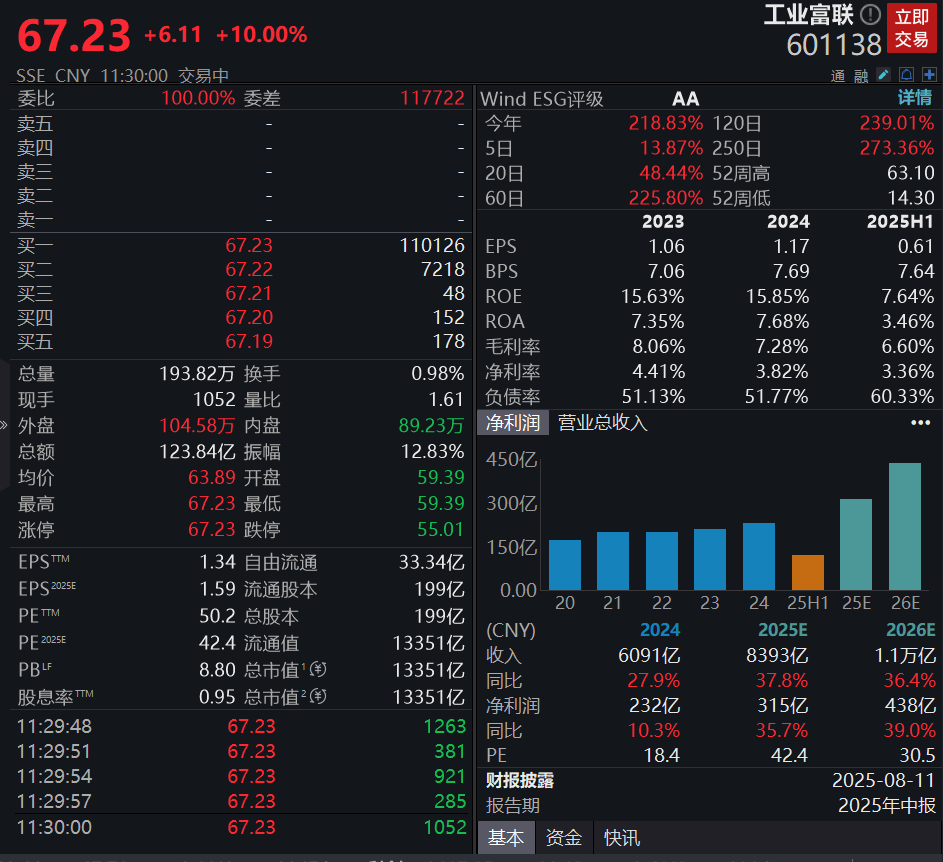
Task: Click the 换手 value 0.98%
Action: click(437, 374)
